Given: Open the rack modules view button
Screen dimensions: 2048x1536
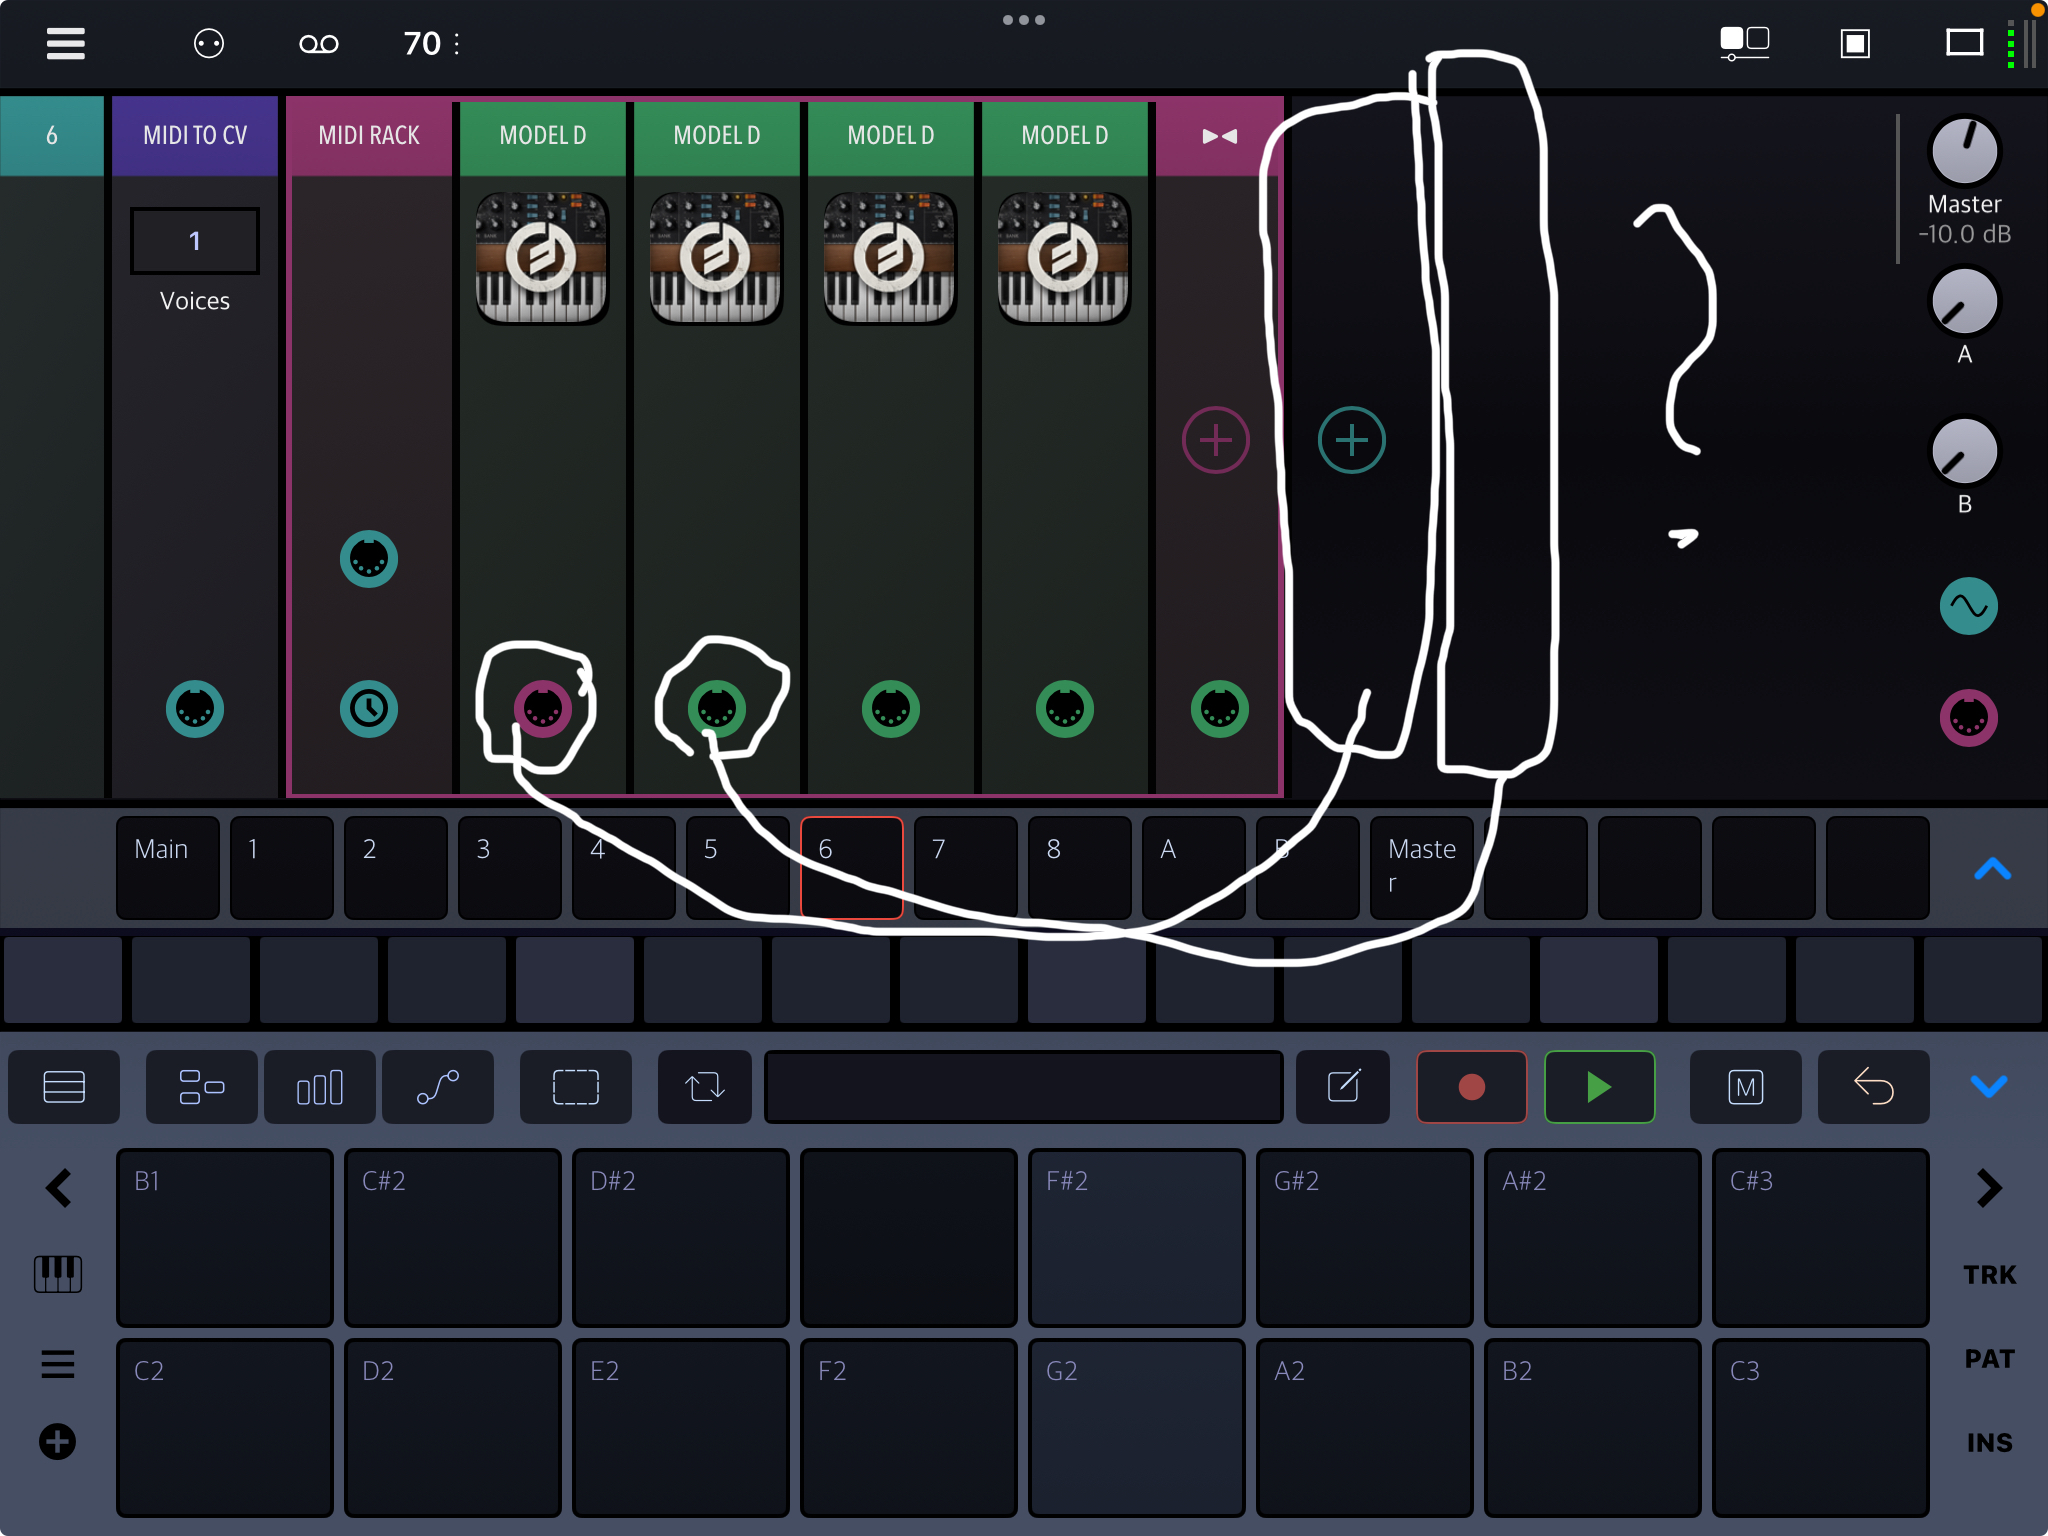Looking at the screenshot, I should point(202,1087).
